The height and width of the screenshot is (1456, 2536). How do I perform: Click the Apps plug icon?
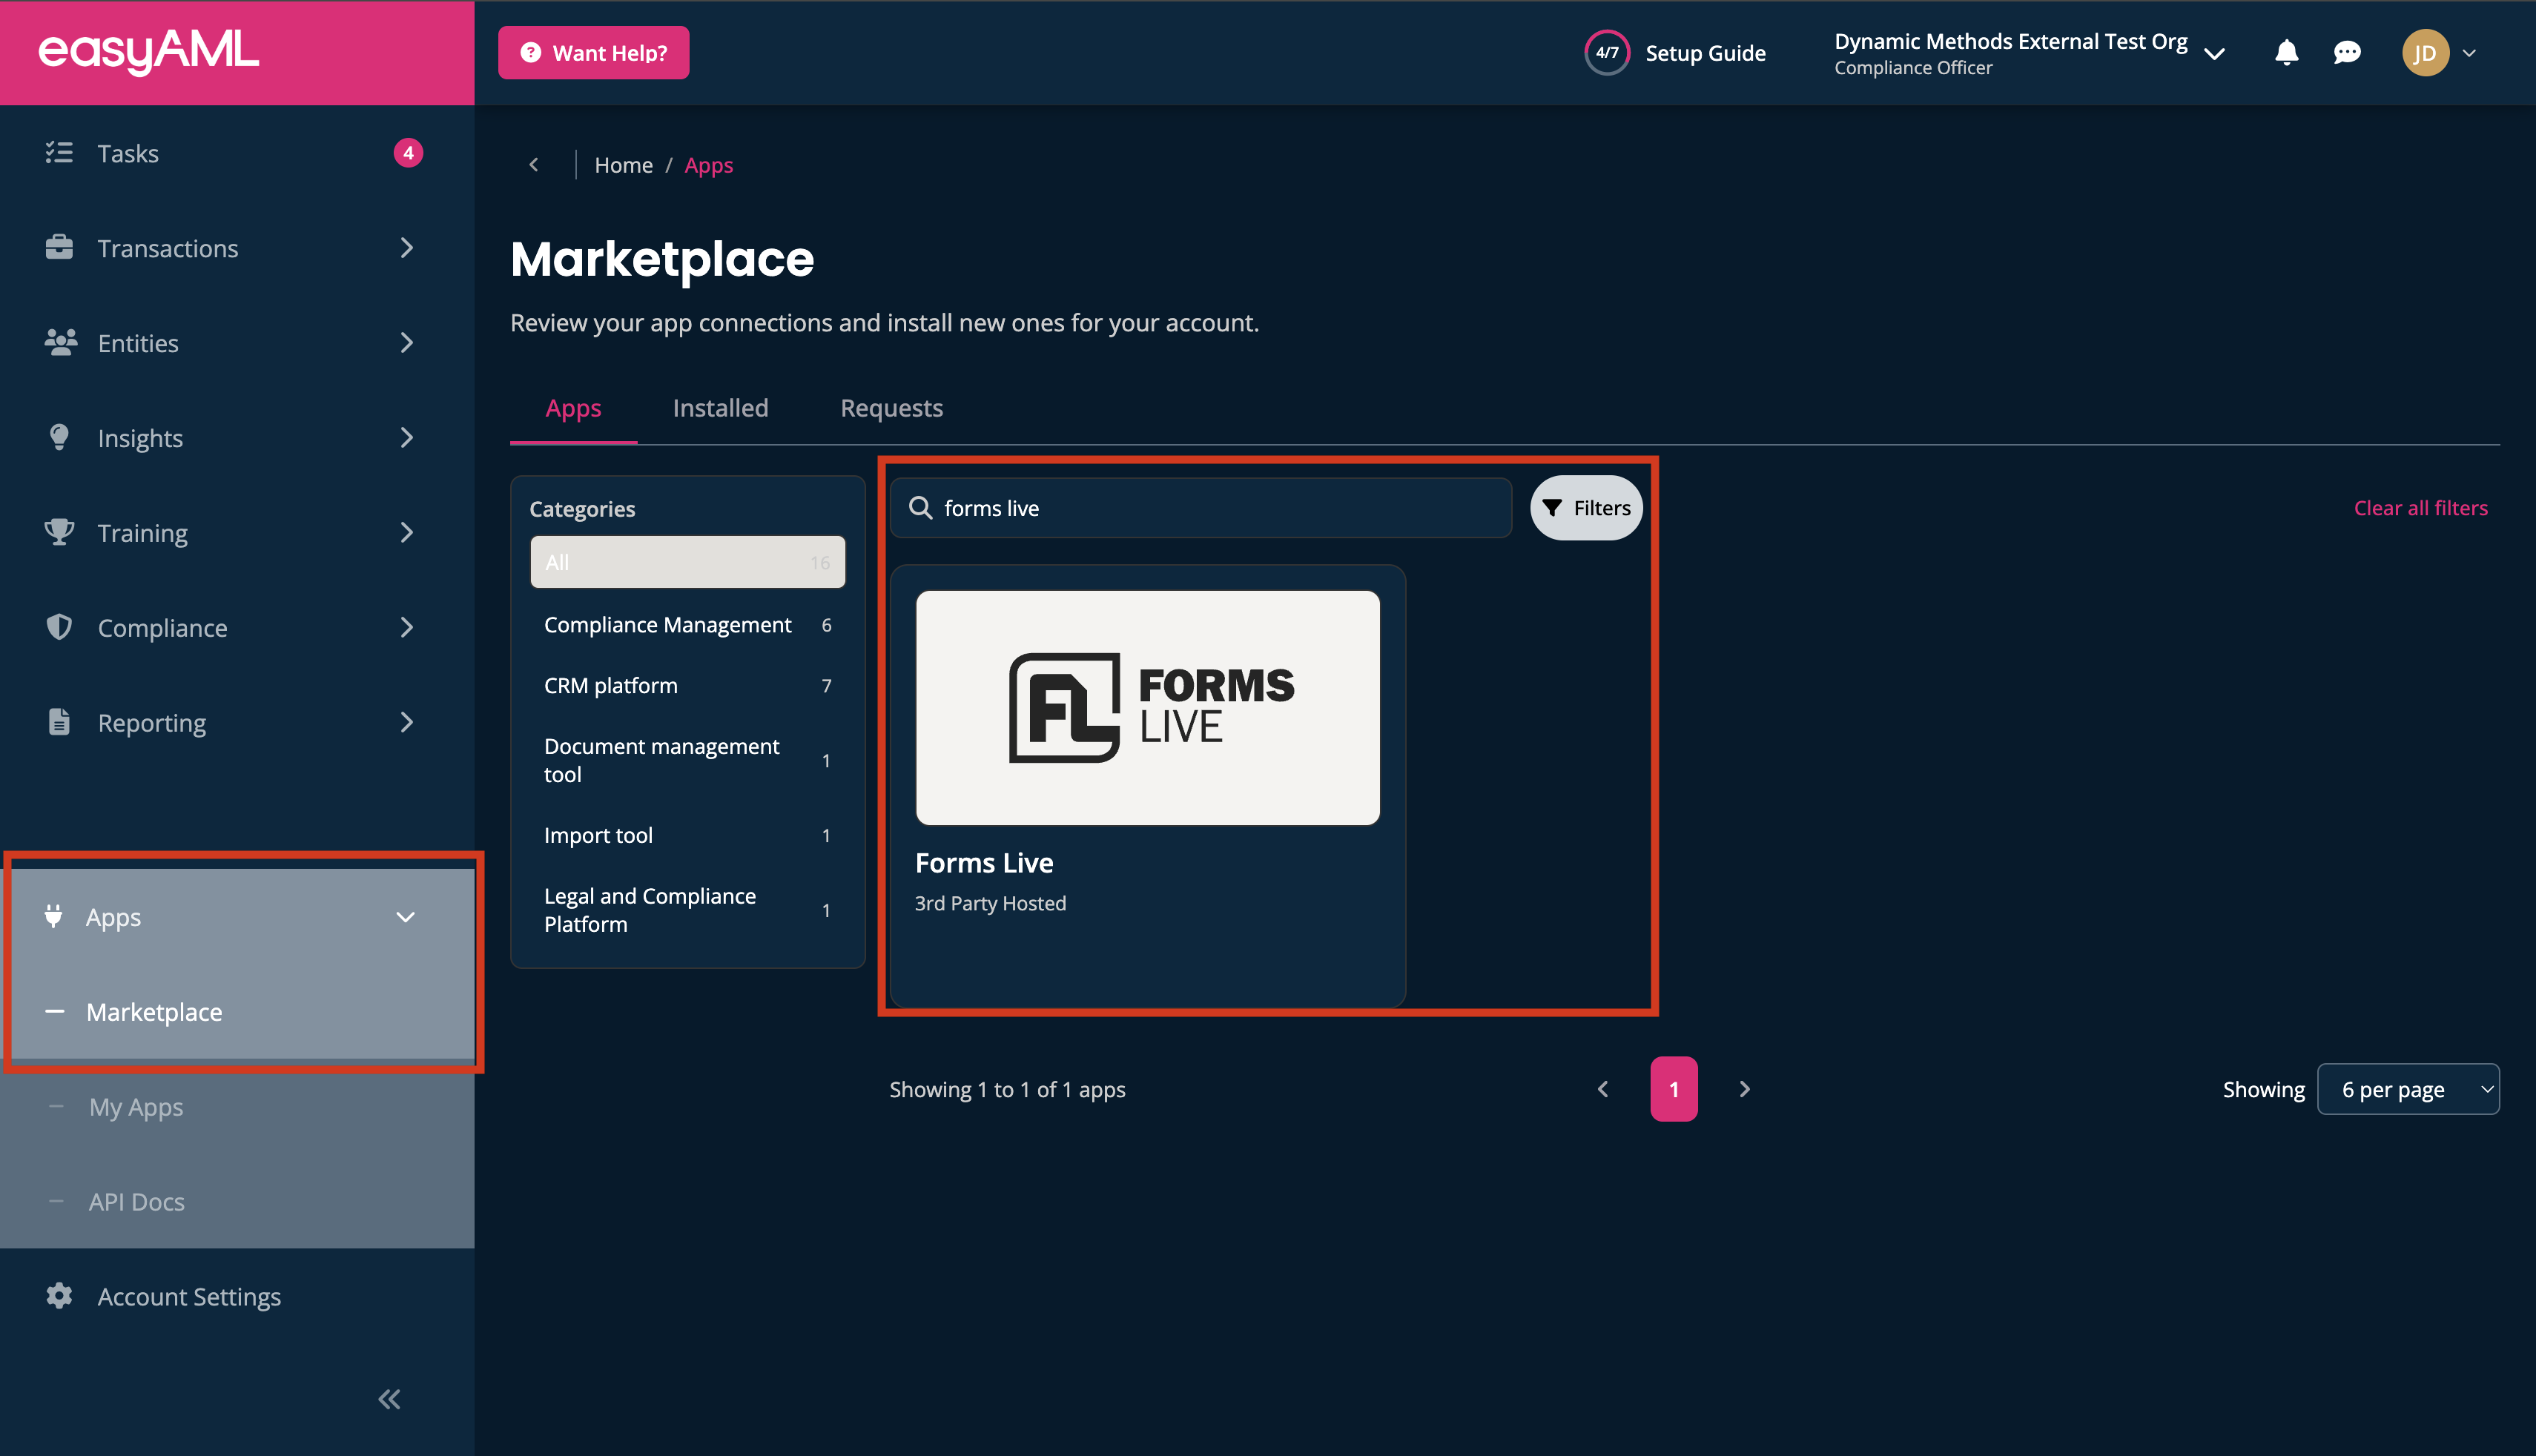click(x=53, y=916)
